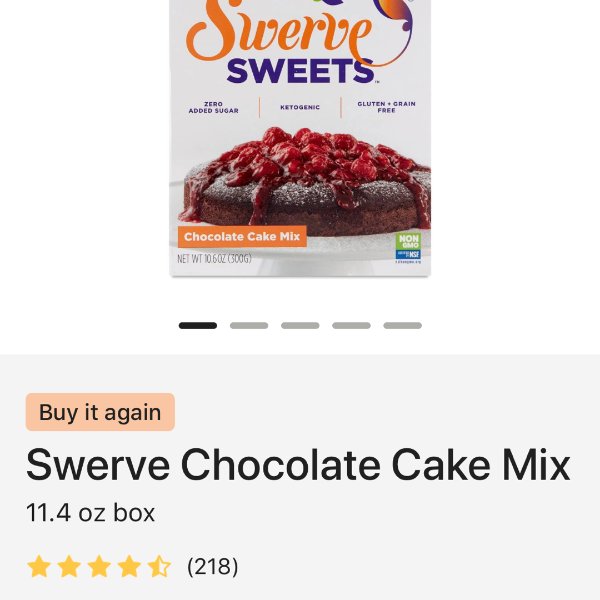The width and height of the screenshot is (600, 600).
Task: Click the orange Chocolate Cake Mix label
Action: click(x=242, y=236)
